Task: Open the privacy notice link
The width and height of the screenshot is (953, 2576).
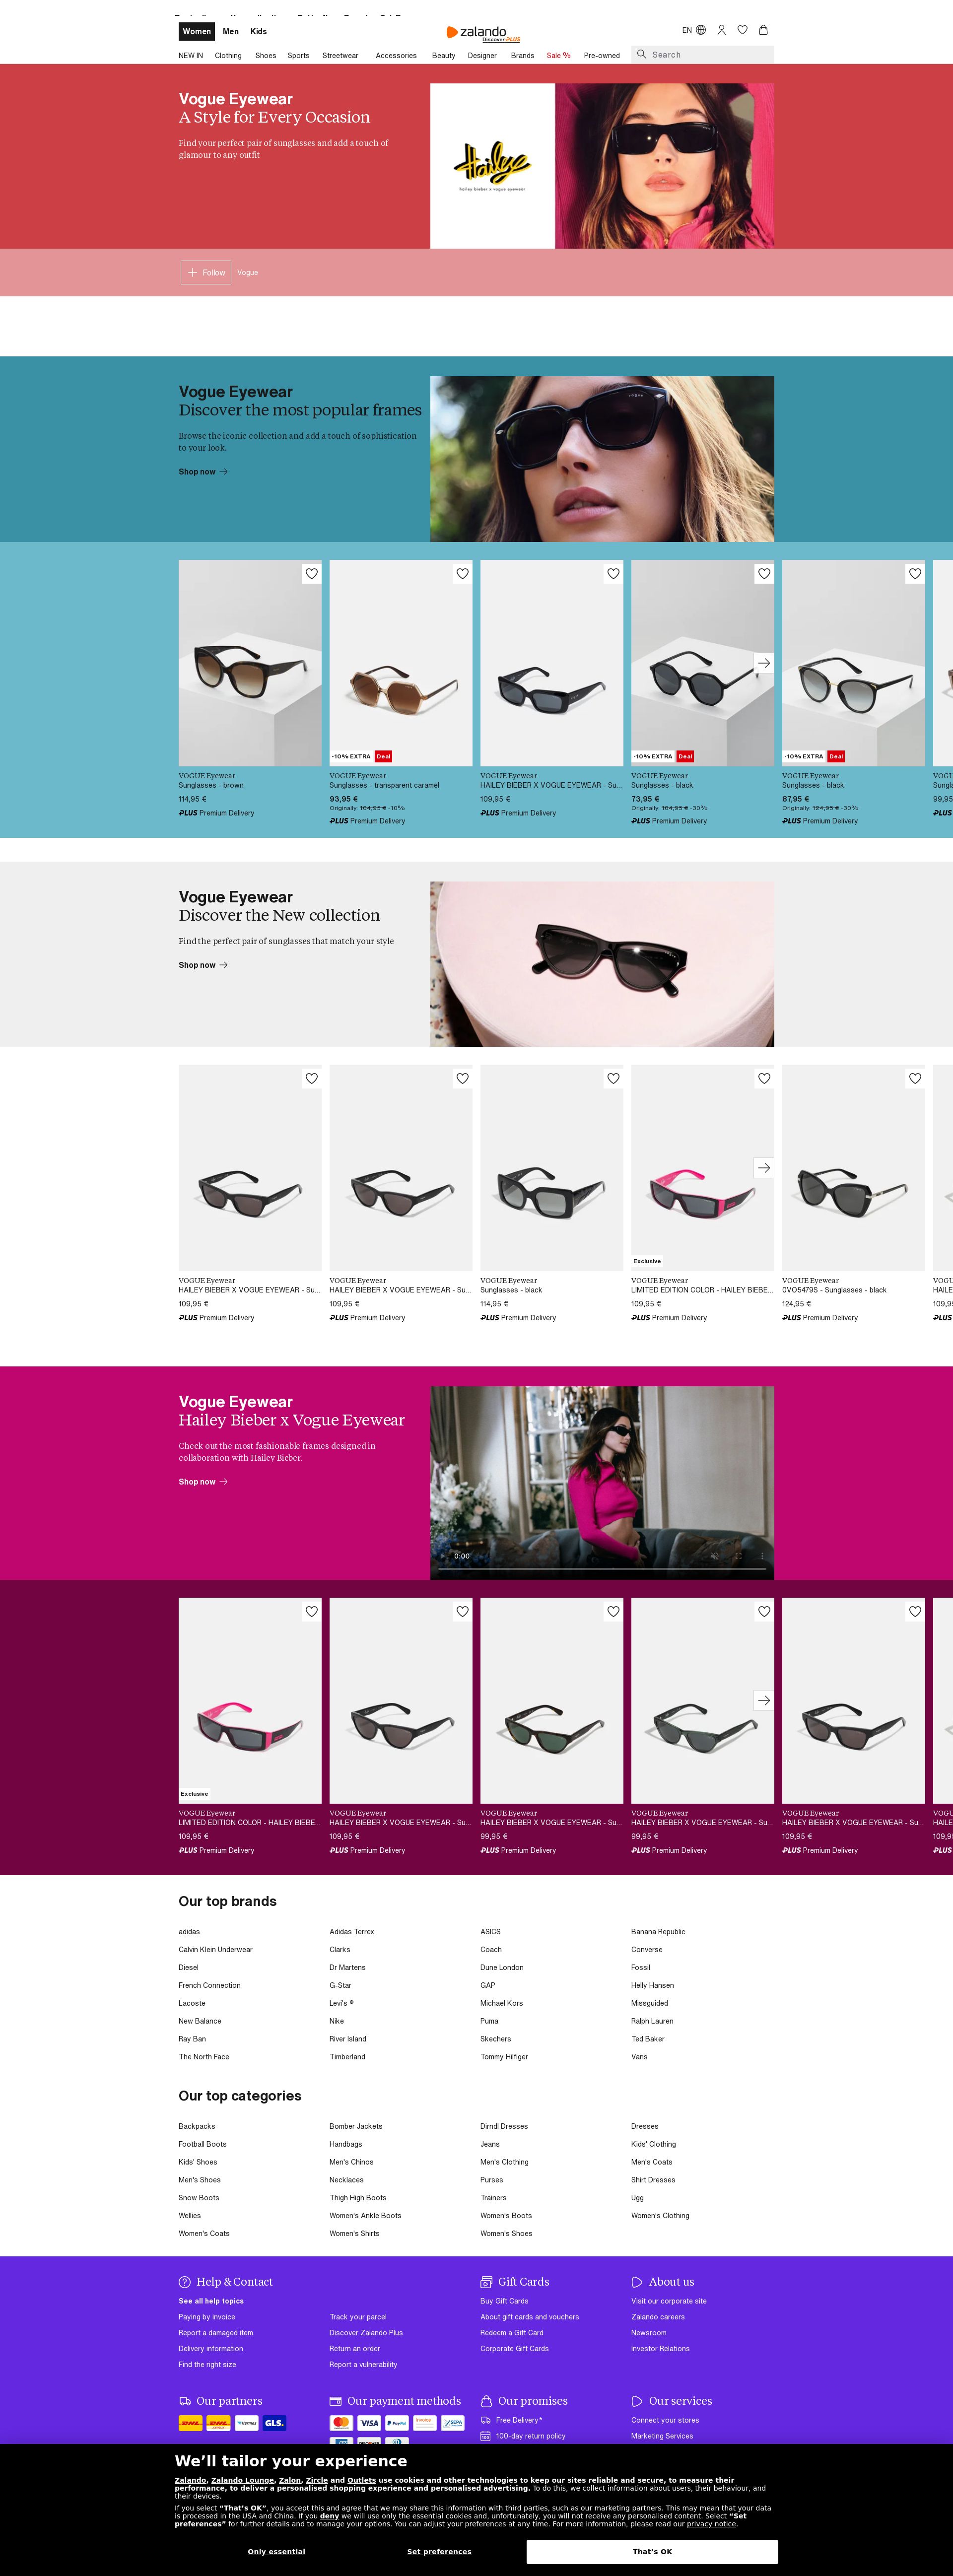Action: pos(711,2524)
